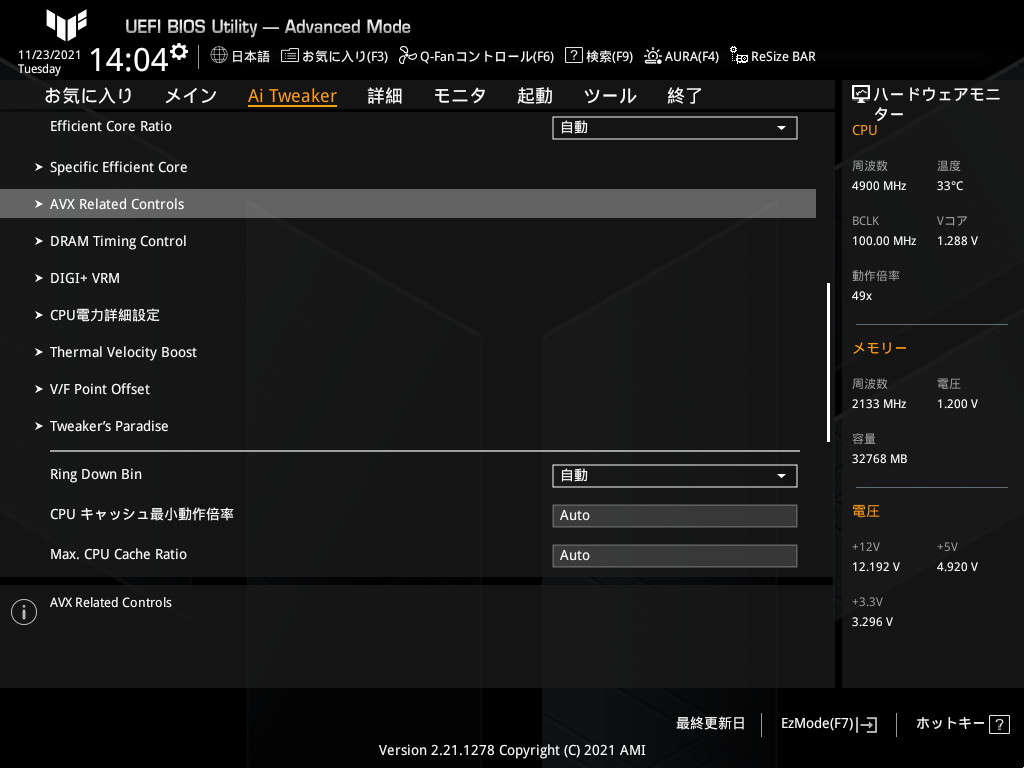Open the 終了 tab
Viewport: 1024px width, 768px height.
pyautogui.click(x=684, y=96)
